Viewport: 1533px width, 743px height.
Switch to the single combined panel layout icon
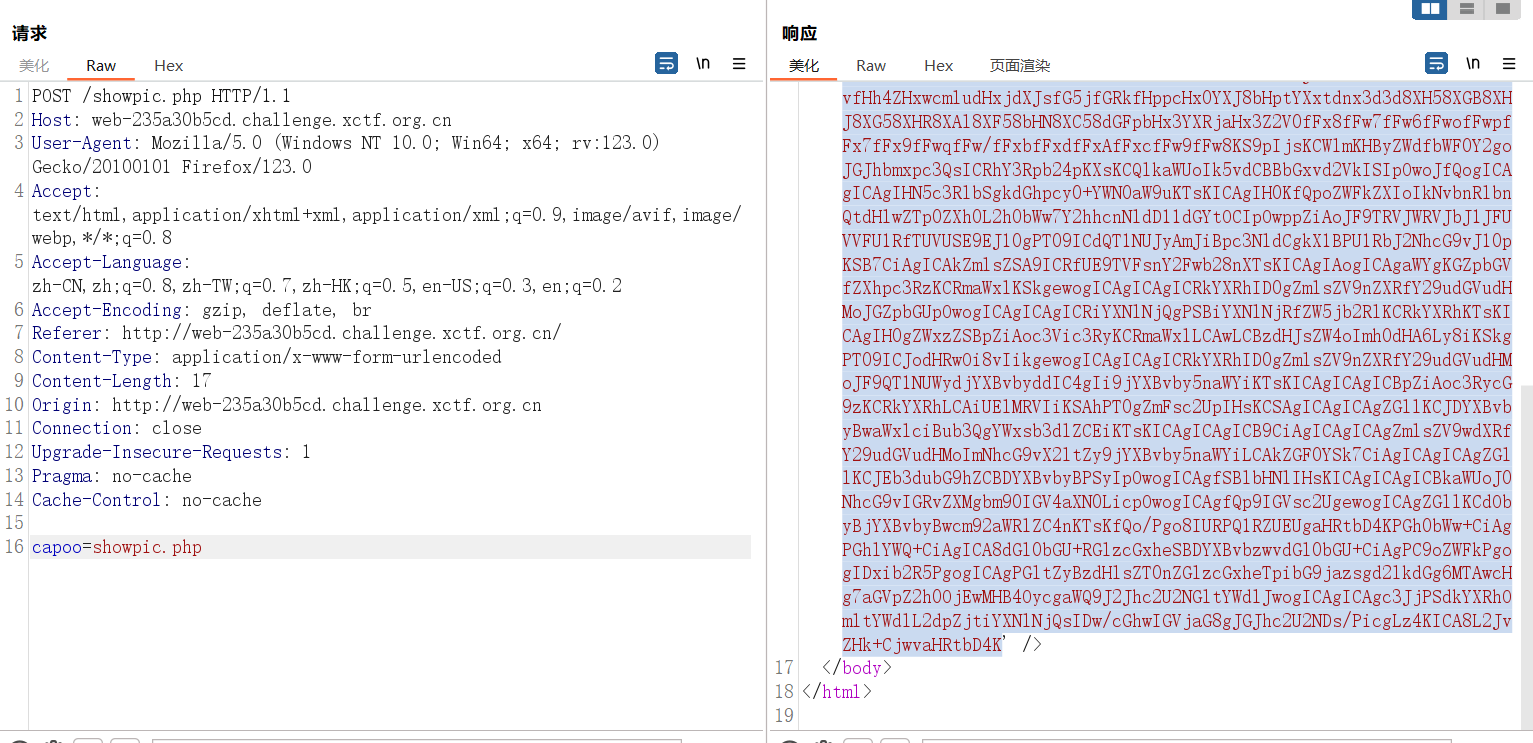(1502, 9)
